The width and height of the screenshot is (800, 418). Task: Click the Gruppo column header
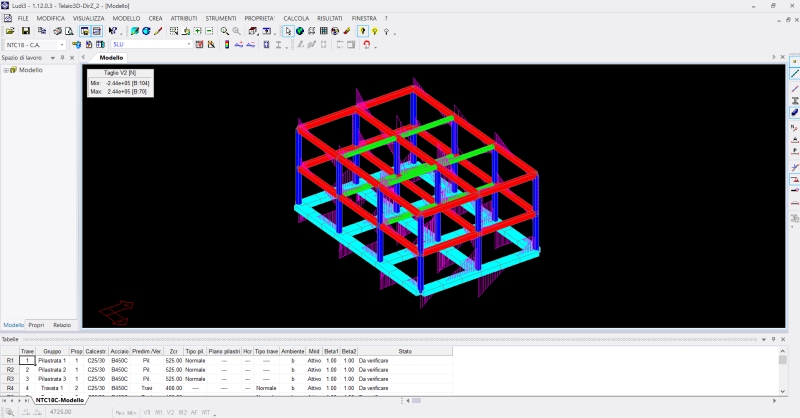point(51,352)
